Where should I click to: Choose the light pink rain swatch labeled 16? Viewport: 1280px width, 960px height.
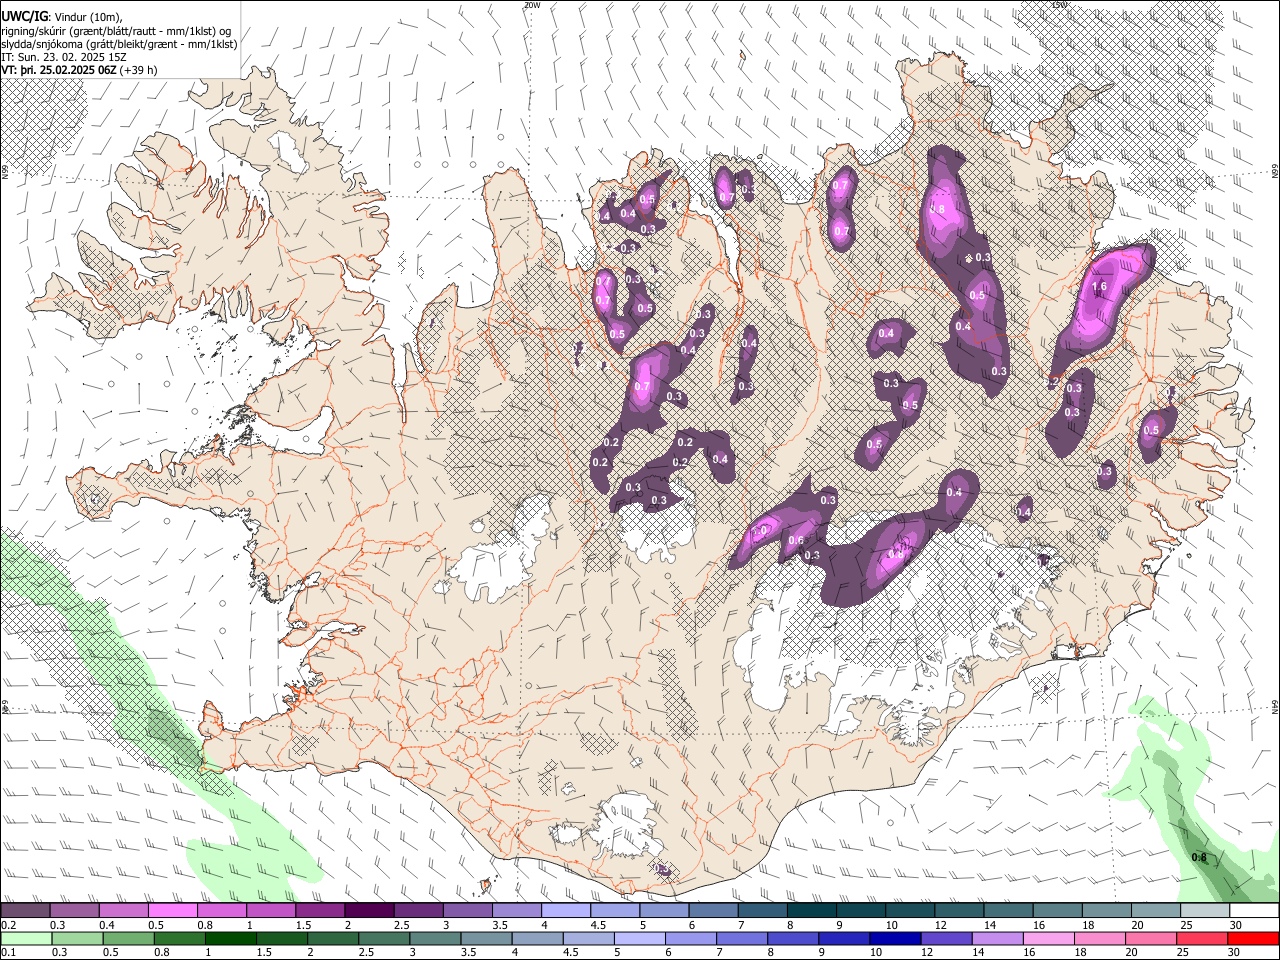coord(1047,938)
